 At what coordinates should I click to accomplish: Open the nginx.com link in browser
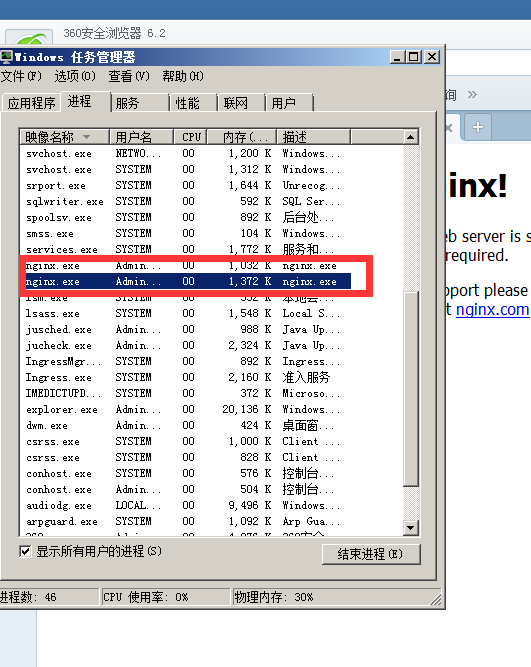tap(493, 309)
